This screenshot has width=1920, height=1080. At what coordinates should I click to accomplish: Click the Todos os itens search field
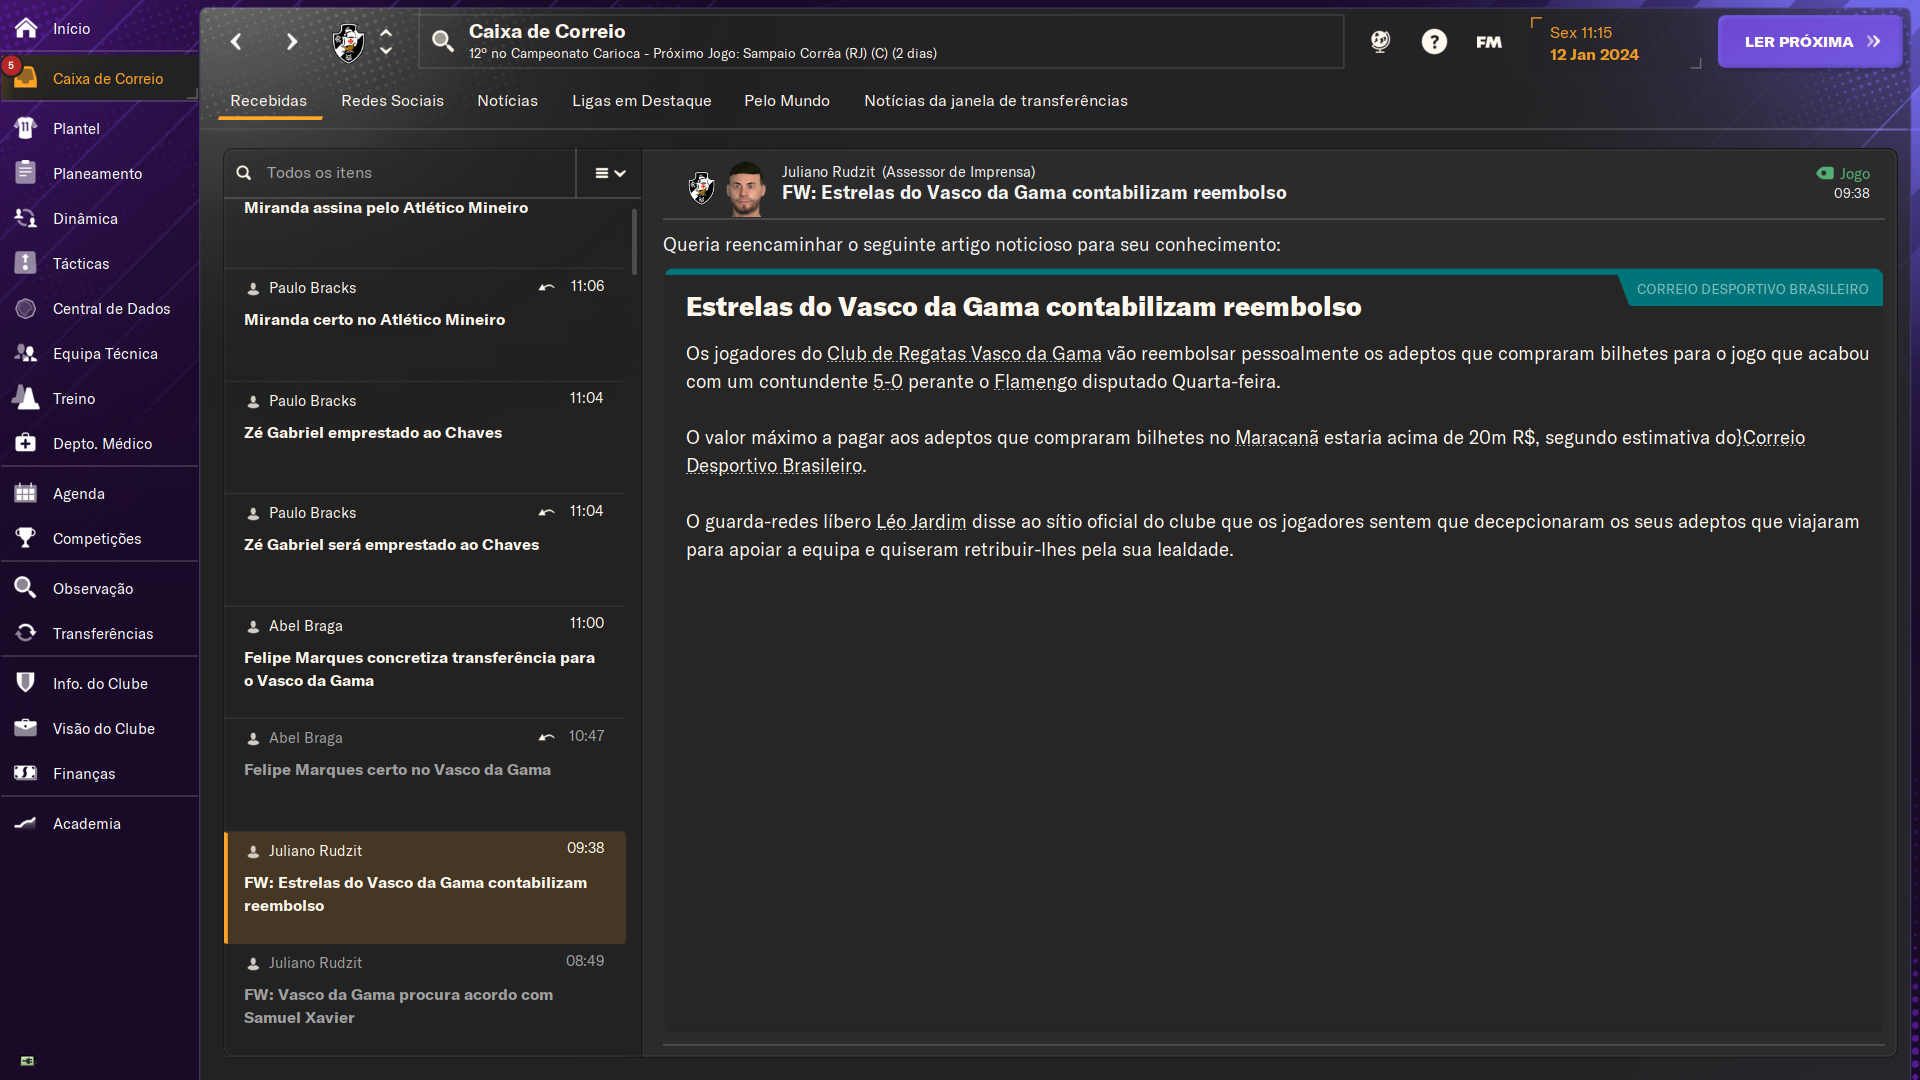400,172
